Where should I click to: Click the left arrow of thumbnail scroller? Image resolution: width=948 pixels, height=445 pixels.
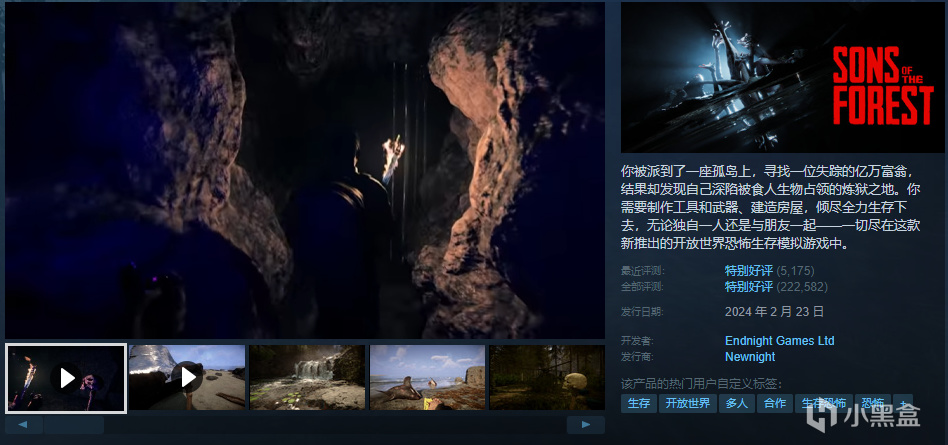pyautogui.click(x=24, y=425)
